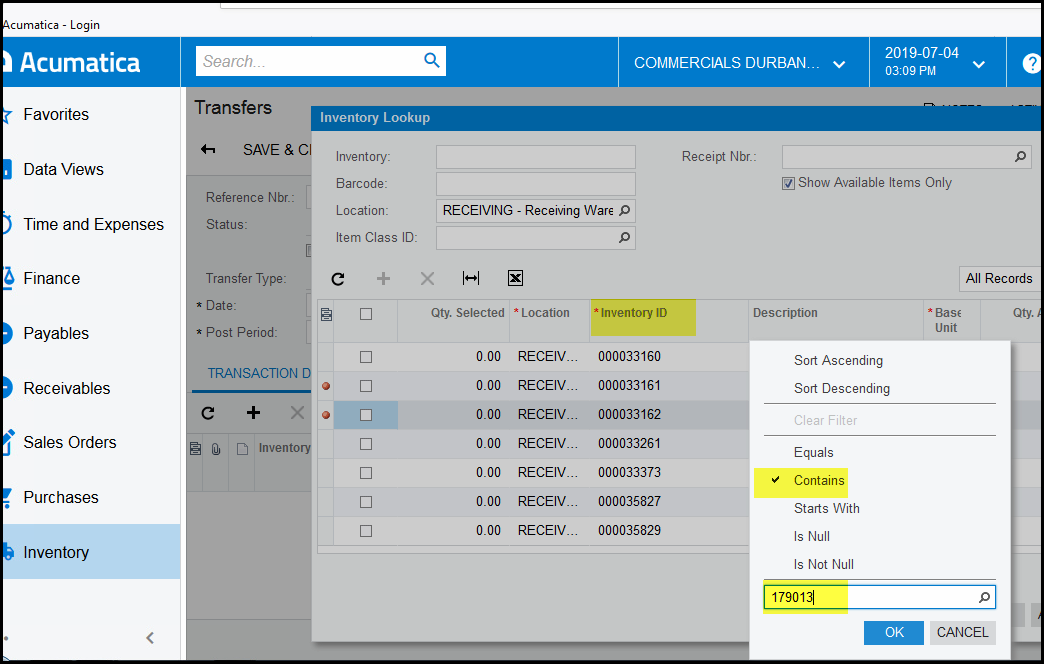The width and height of the screenshot is (1044, 664).
Task: Click the Location field lookup magnifier
Action: pos(624,211)
